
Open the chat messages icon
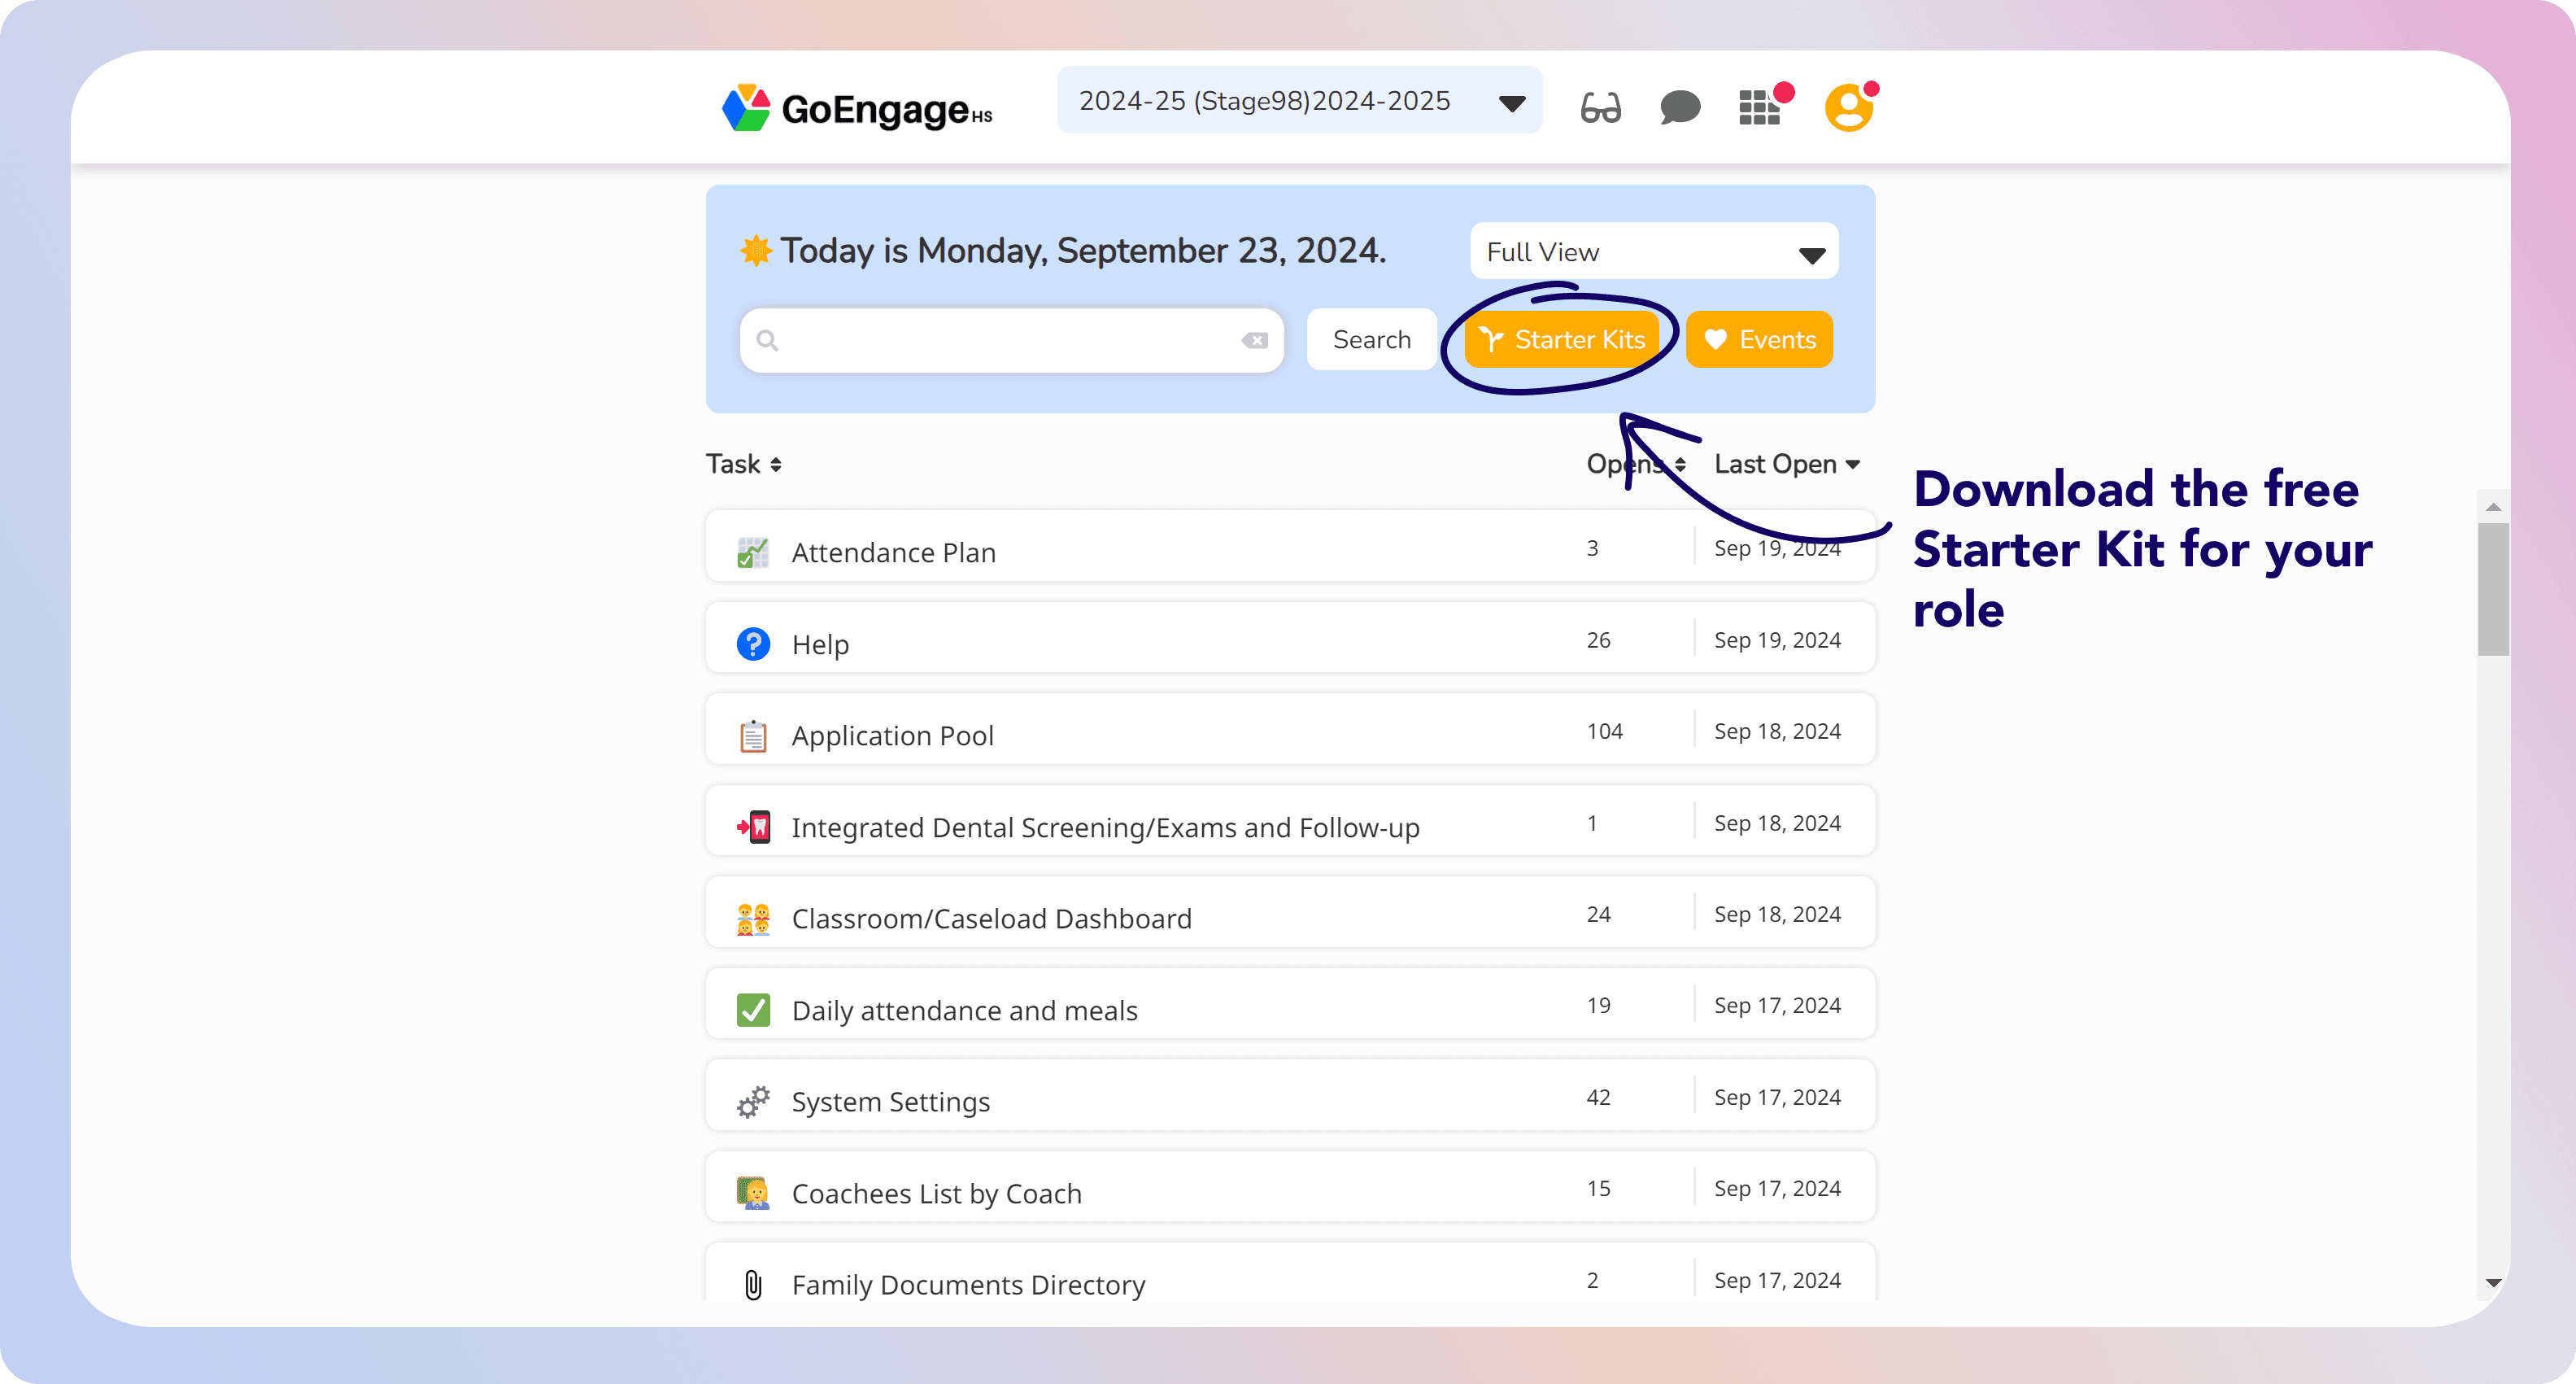click(1680, 107)
